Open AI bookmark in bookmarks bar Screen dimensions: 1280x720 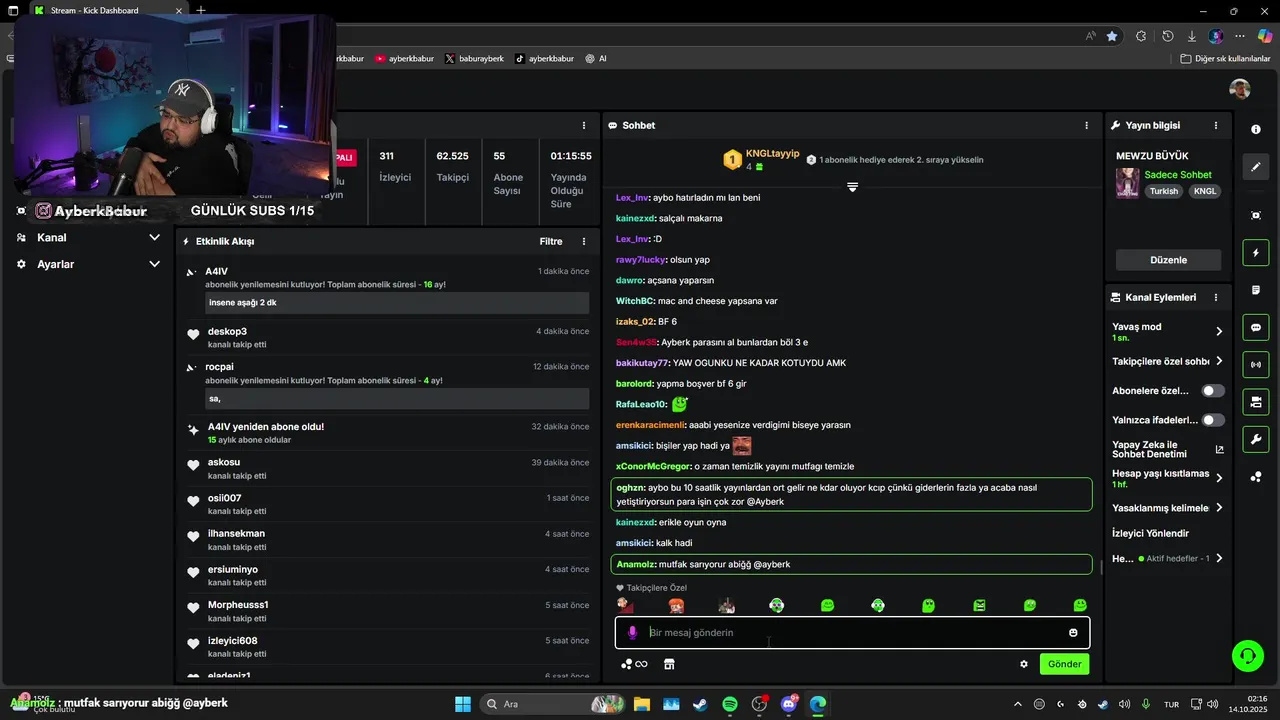(x=596, y=59)
